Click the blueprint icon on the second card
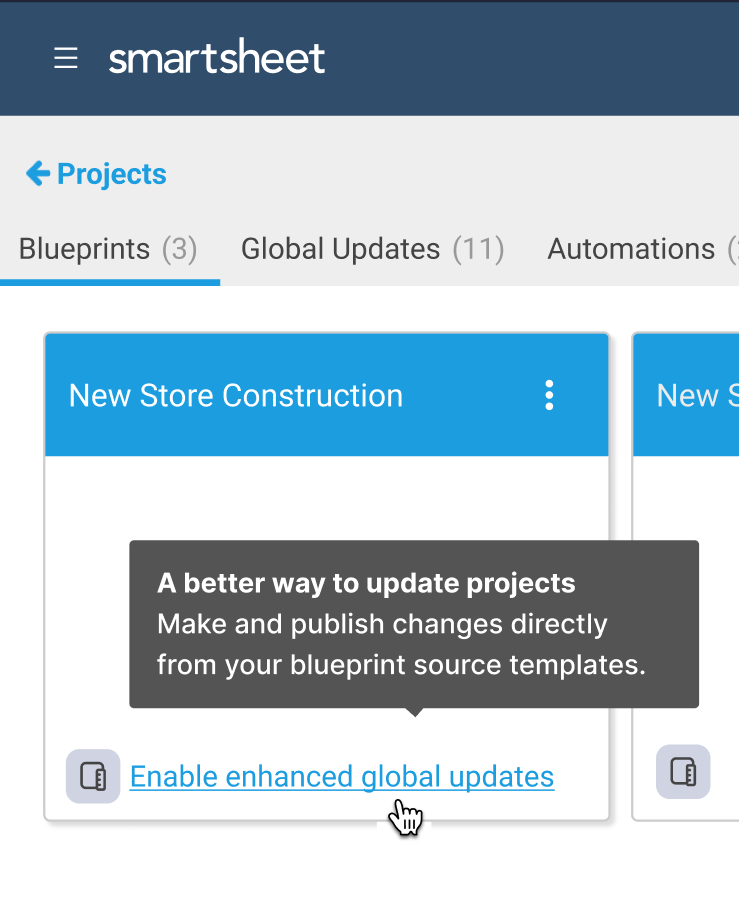The width and height of the screenshot is (739, 905). 683,771
